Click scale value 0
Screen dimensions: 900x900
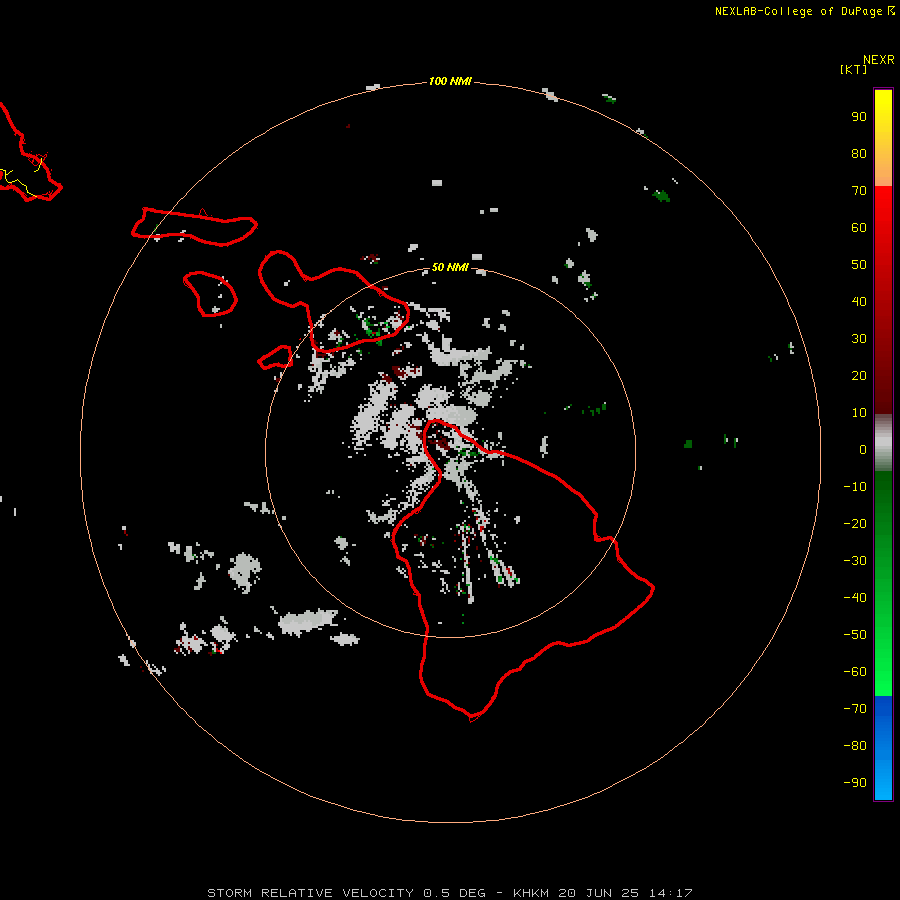[x=863, y=449]
